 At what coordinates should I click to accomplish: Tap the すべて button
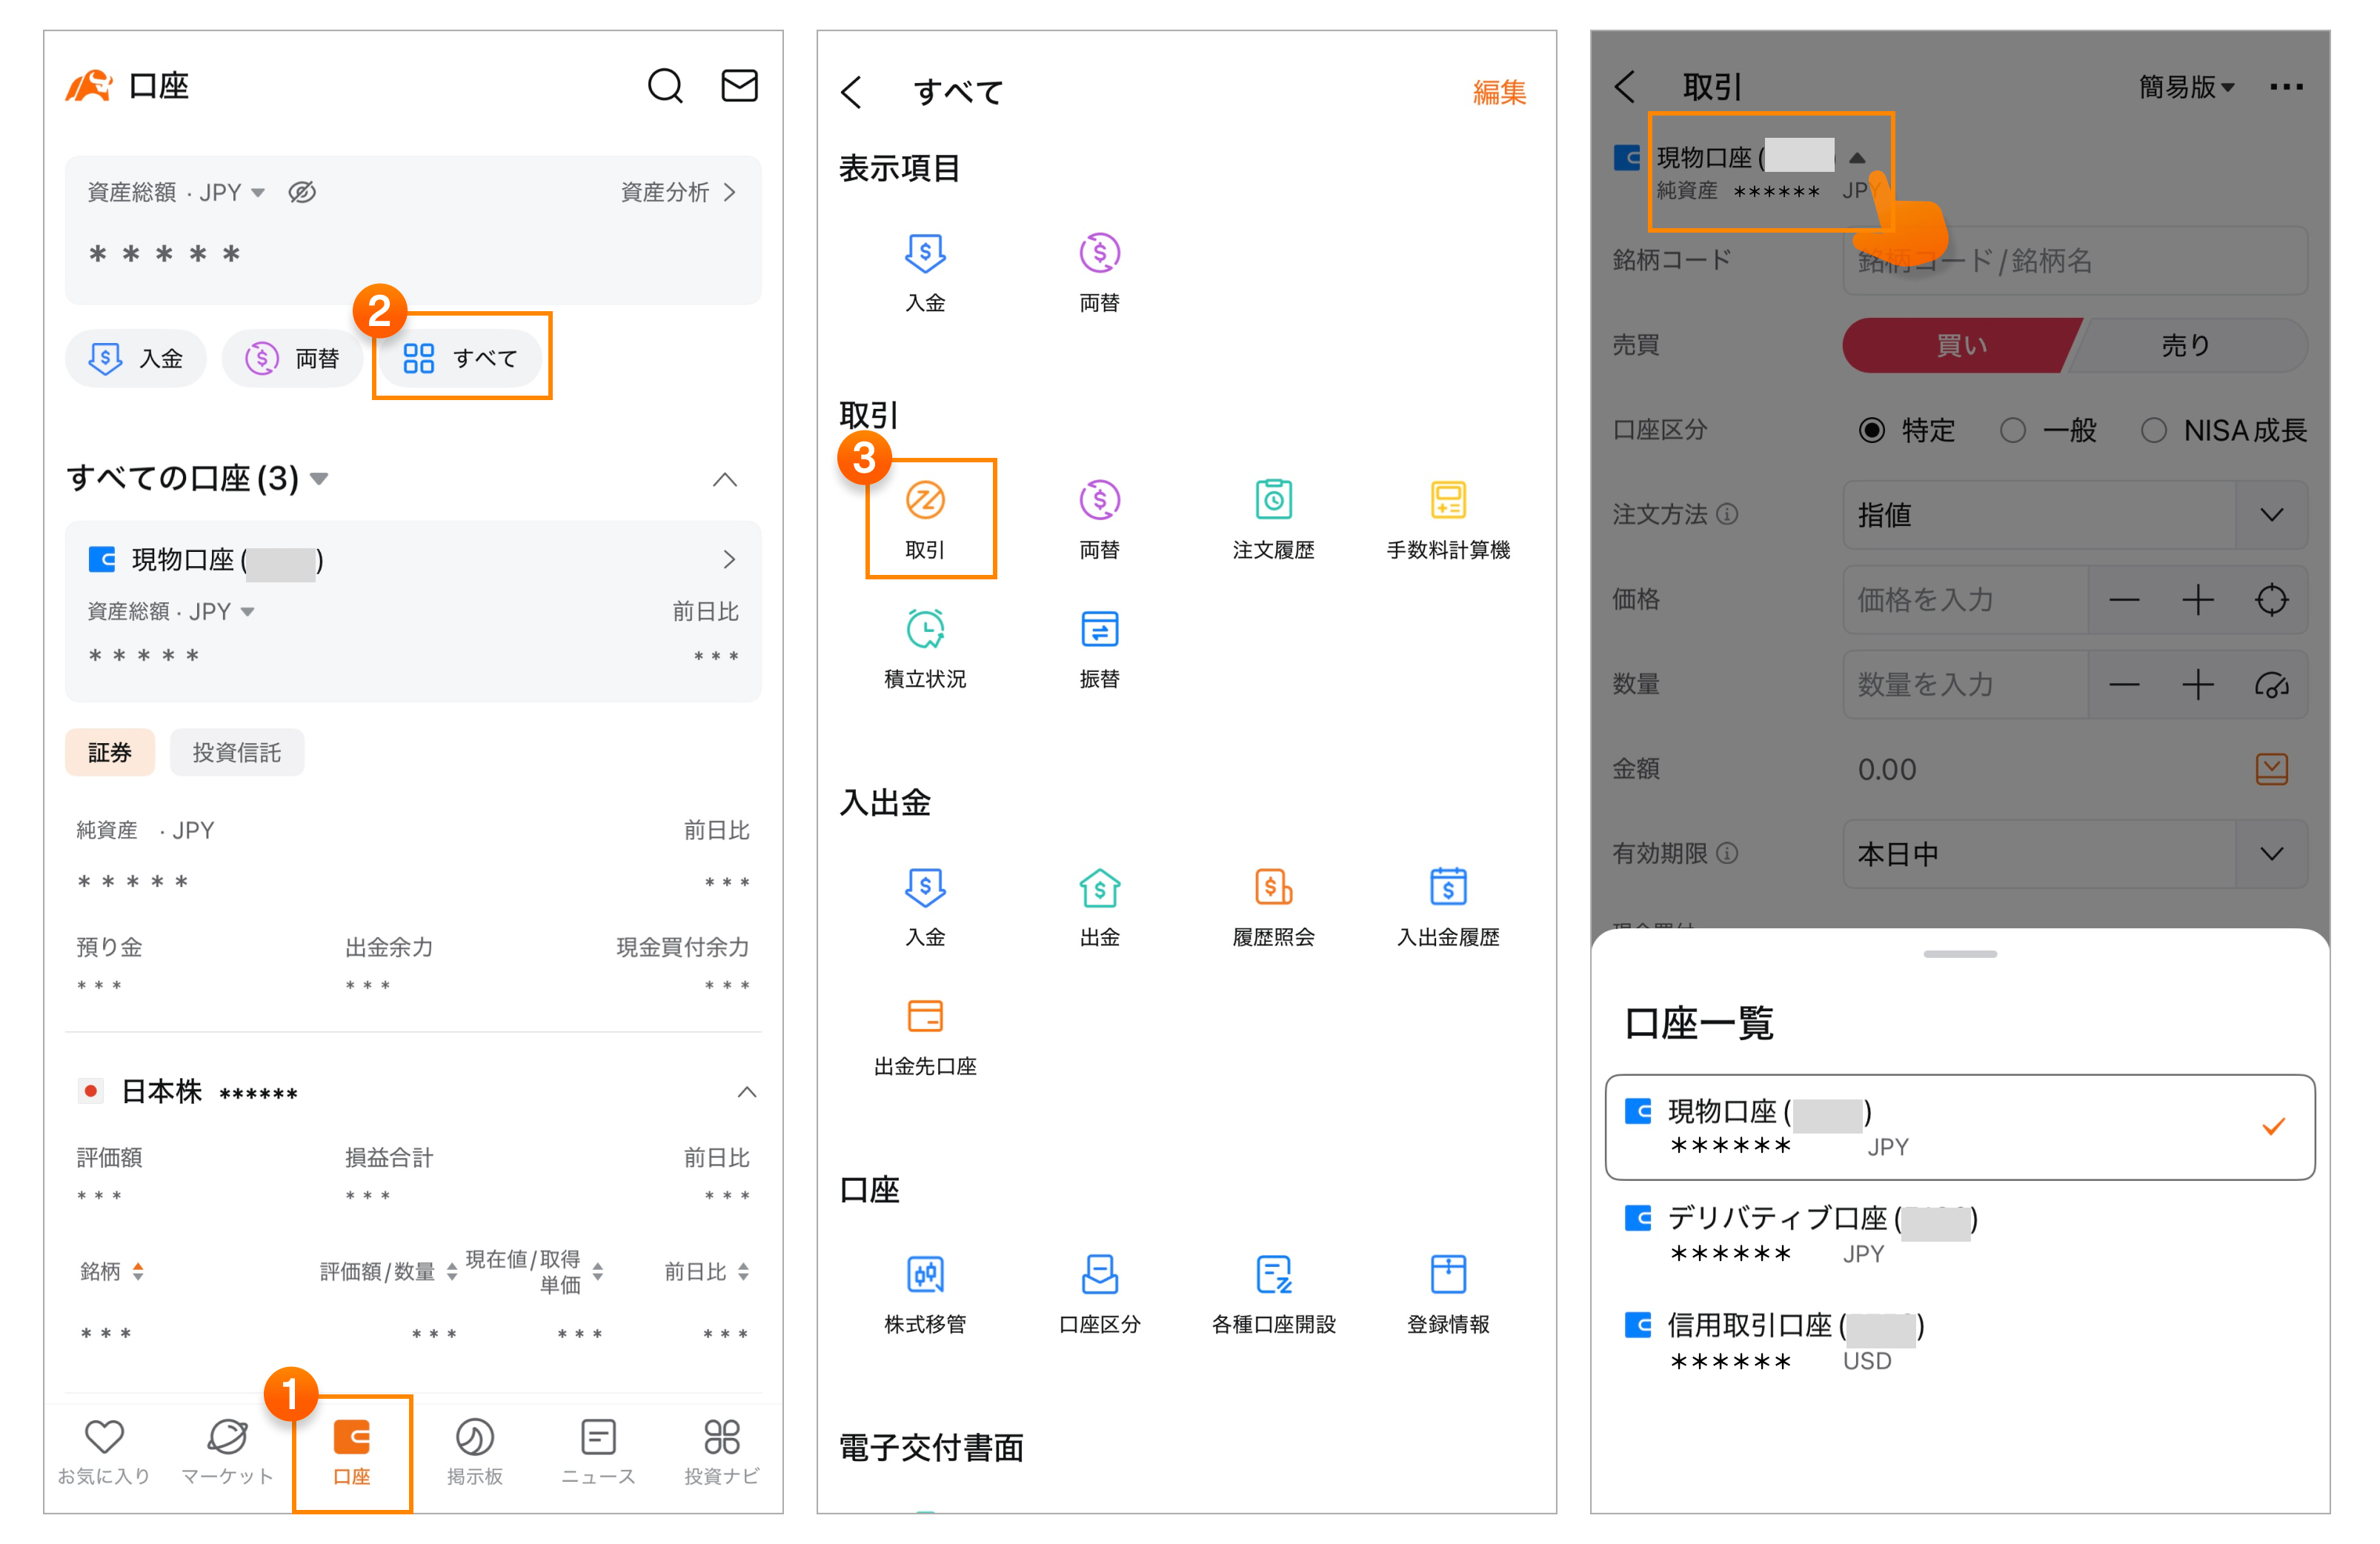click(x=461, y=358)
